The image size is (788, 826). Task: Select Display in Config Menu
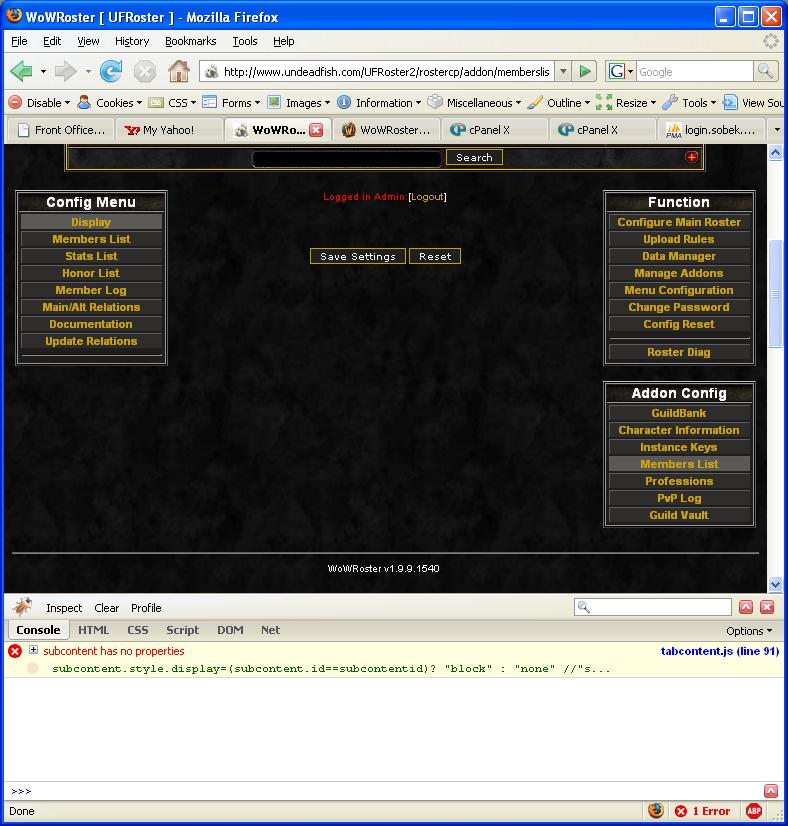click(91, 222)
